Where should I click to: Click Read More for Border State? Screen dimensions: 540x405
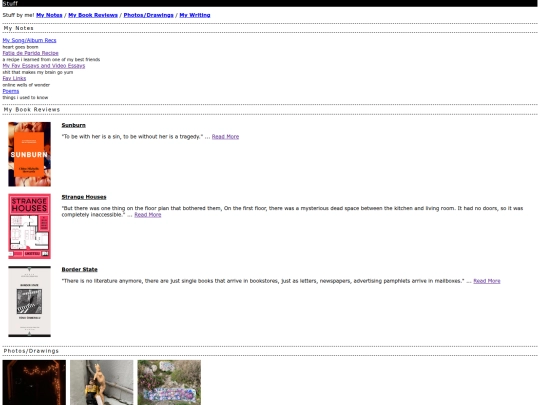pos(487,281)
